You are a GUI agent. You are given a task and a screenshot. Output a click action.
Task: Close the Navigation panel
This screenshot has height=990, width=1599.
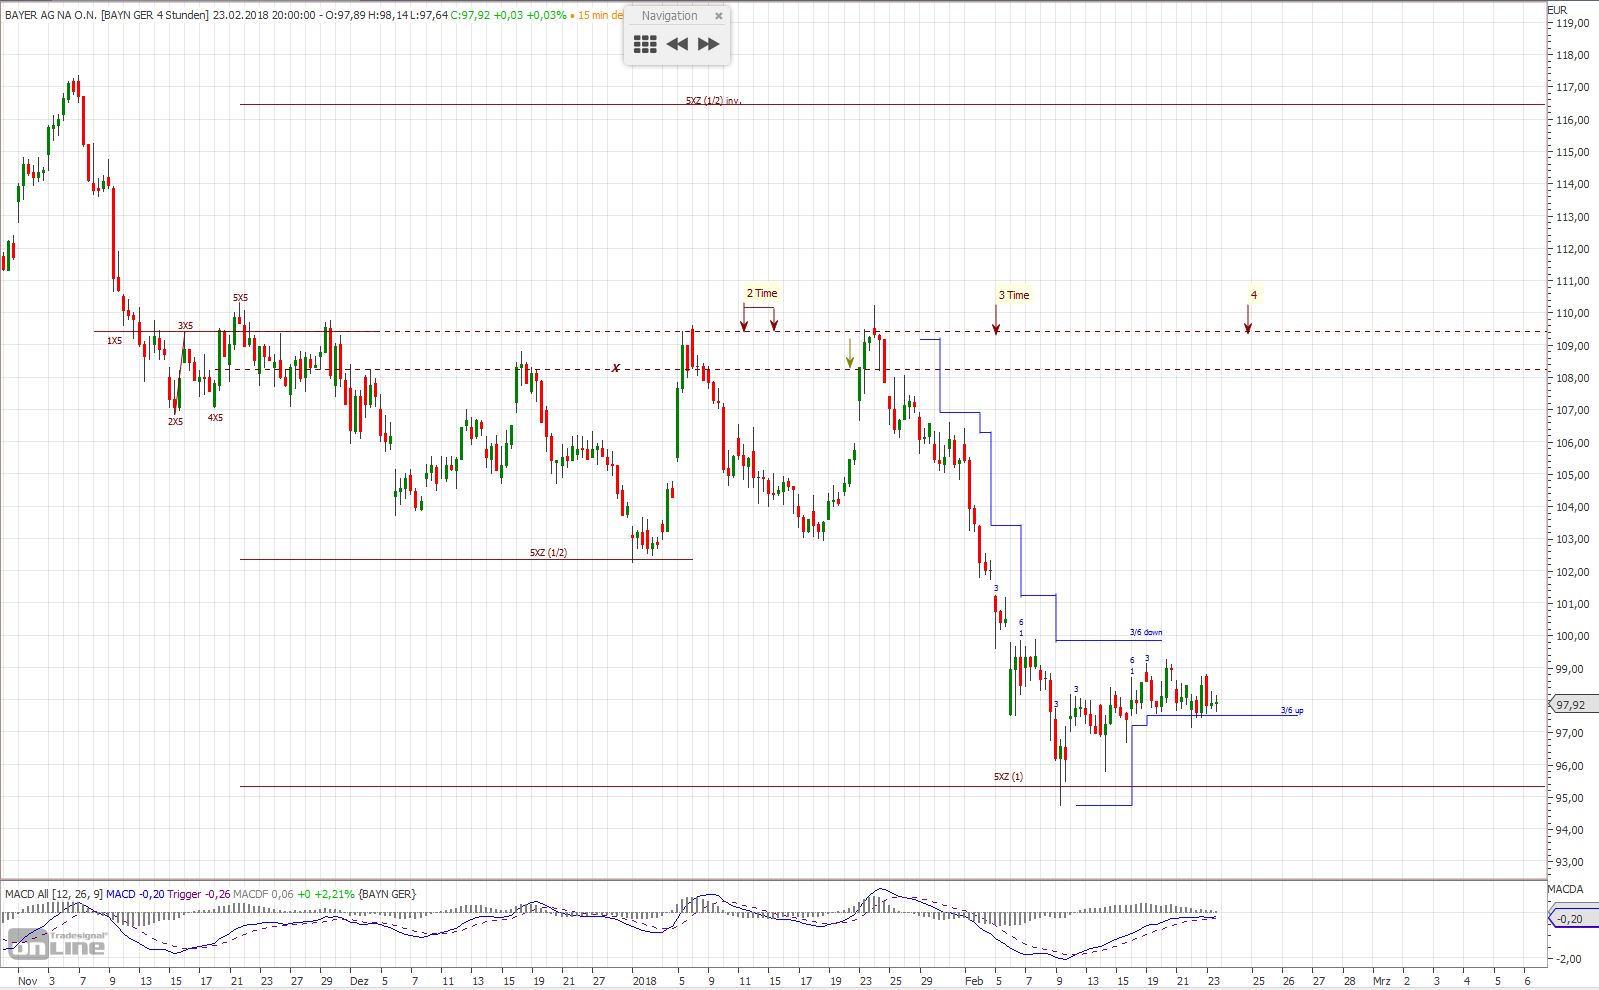[718, 16]
